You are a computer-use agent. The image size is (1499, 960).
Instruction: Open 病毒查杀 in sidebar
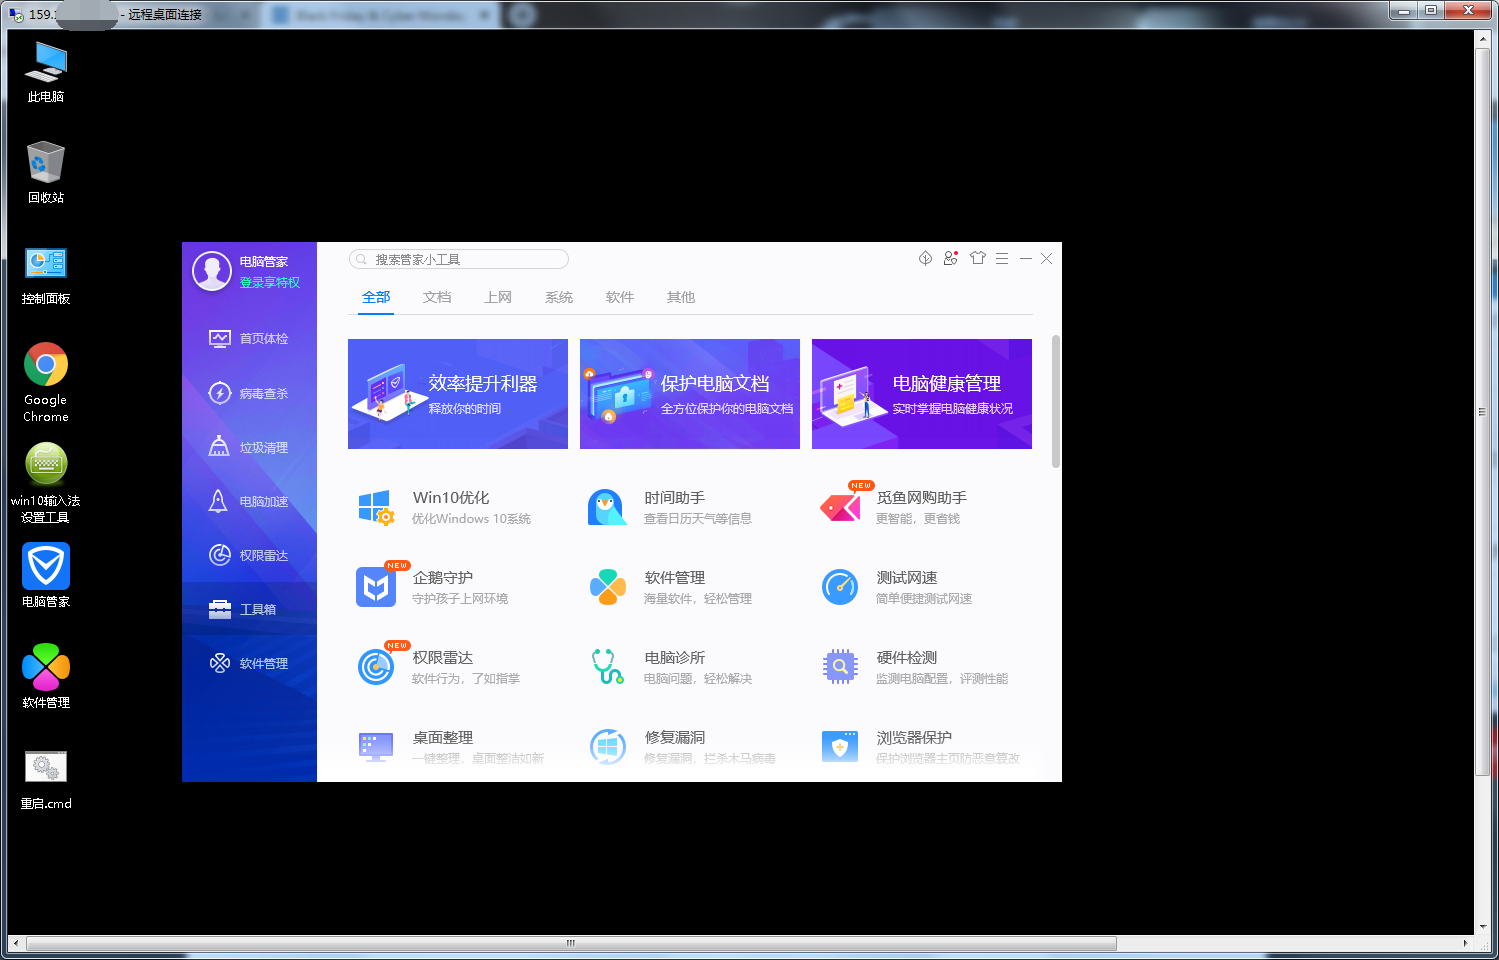point(249,393)
